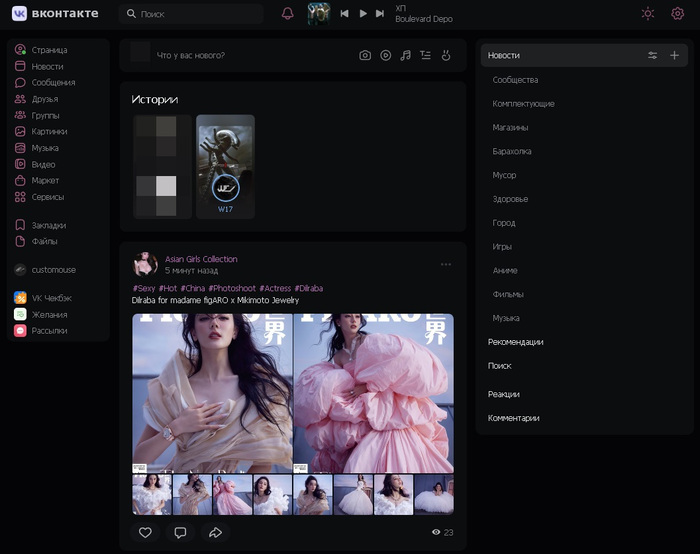
Task: Toggle light theme with the sun icon
Action: click(x=647, y=14)
